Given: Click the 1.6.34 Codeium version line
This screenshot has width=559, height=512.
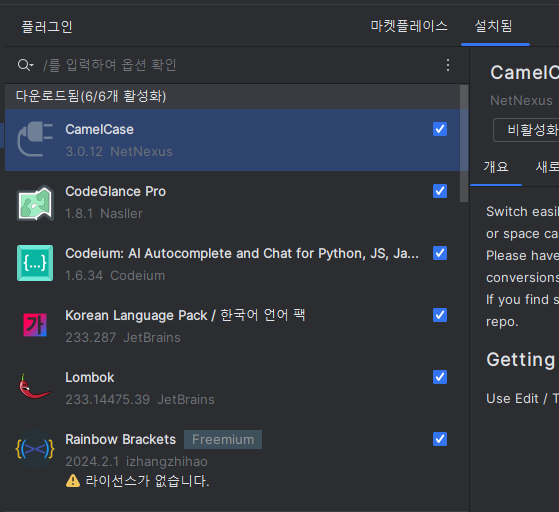Looking at the screenshot, I should (115, 276).
